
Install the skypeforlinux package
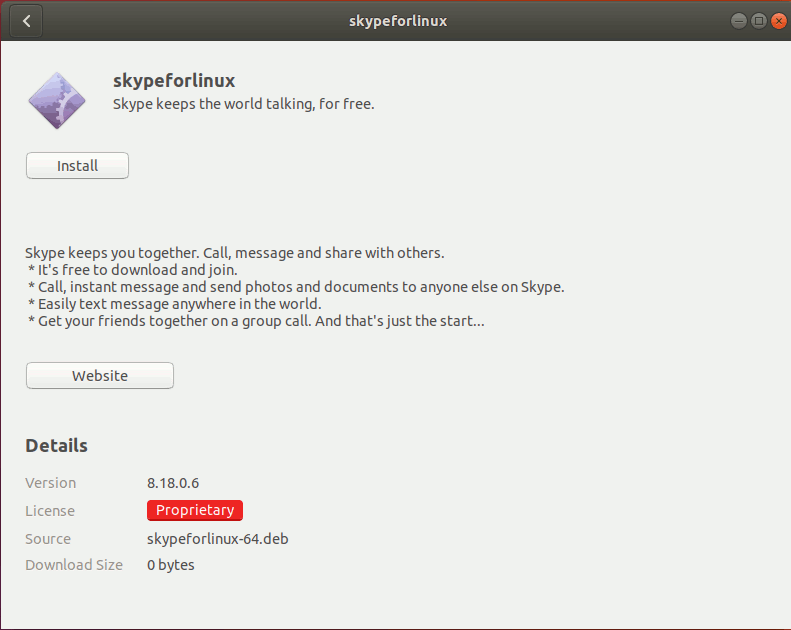(x=77, y=165)
